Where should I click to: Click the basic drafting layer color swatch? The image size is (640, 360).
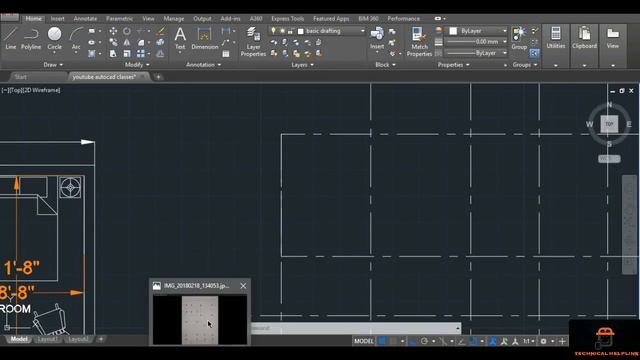tap(301, 31)
